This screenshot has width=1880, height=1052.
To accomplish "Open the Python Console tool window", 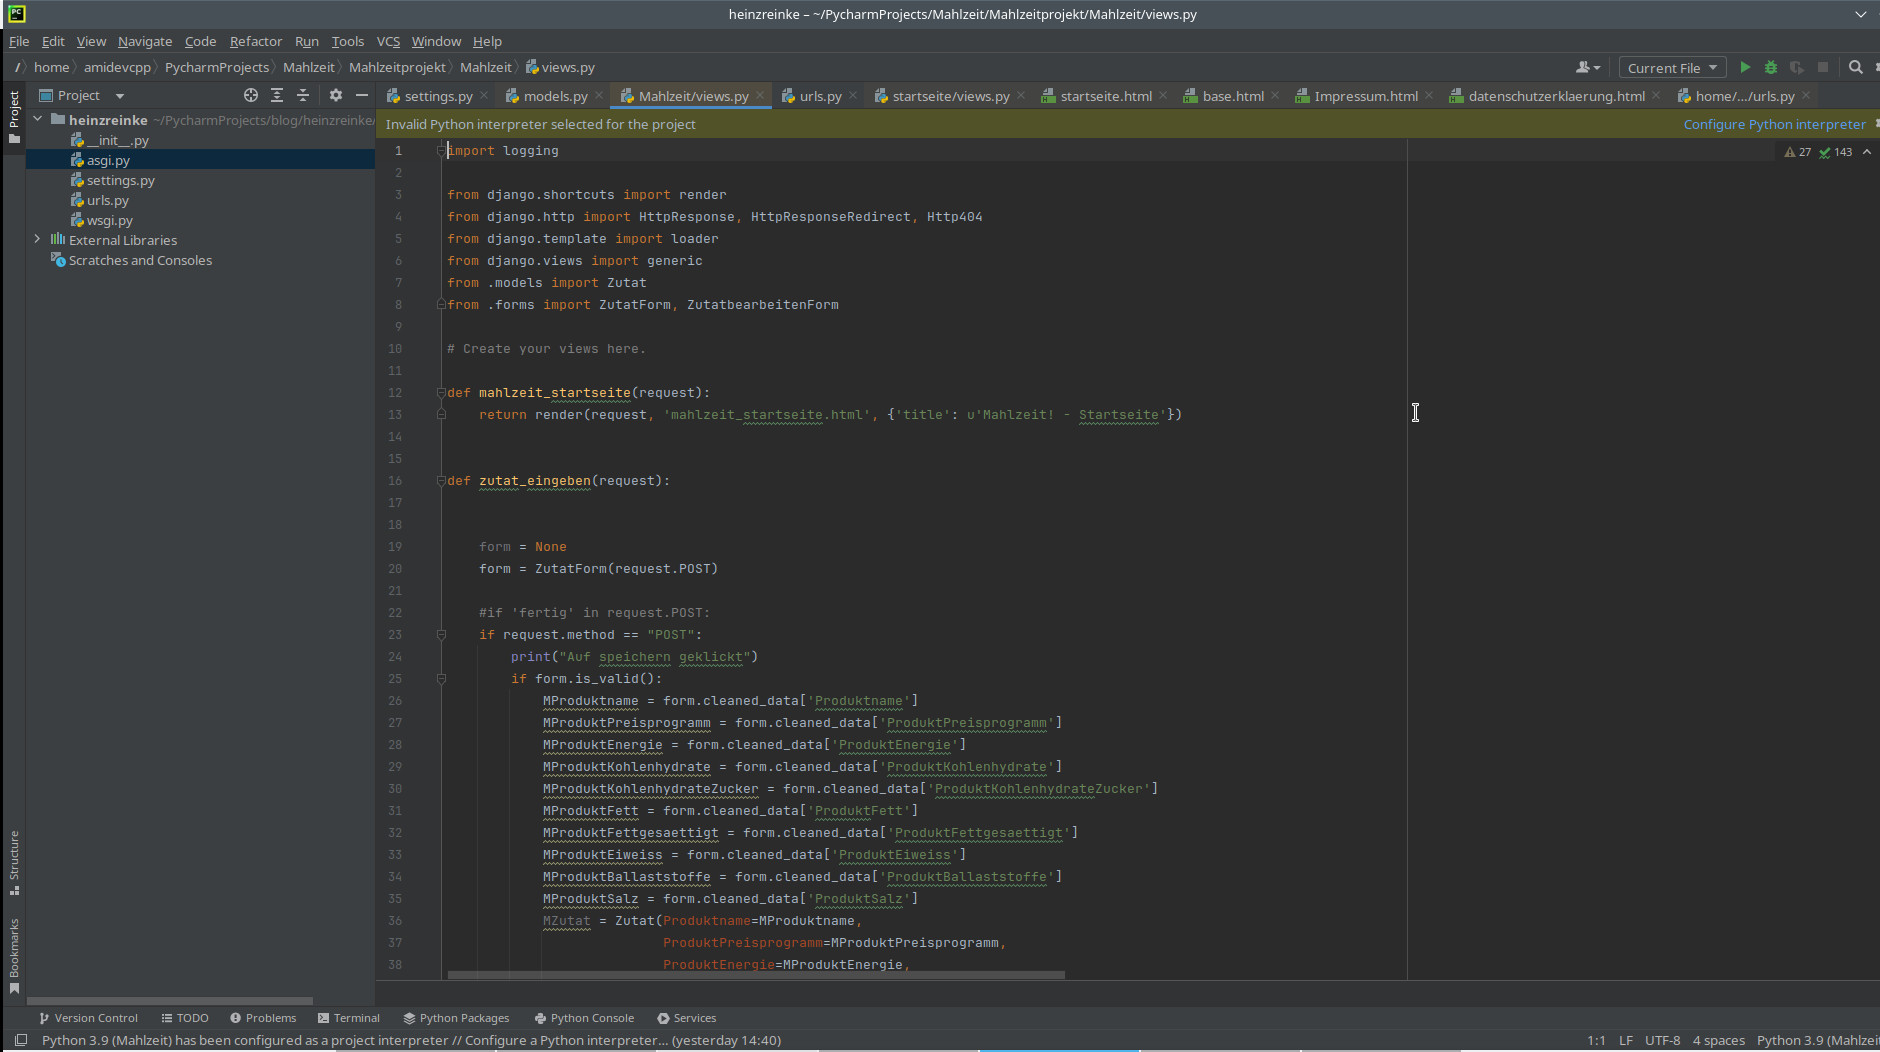I will point(584,1018).
